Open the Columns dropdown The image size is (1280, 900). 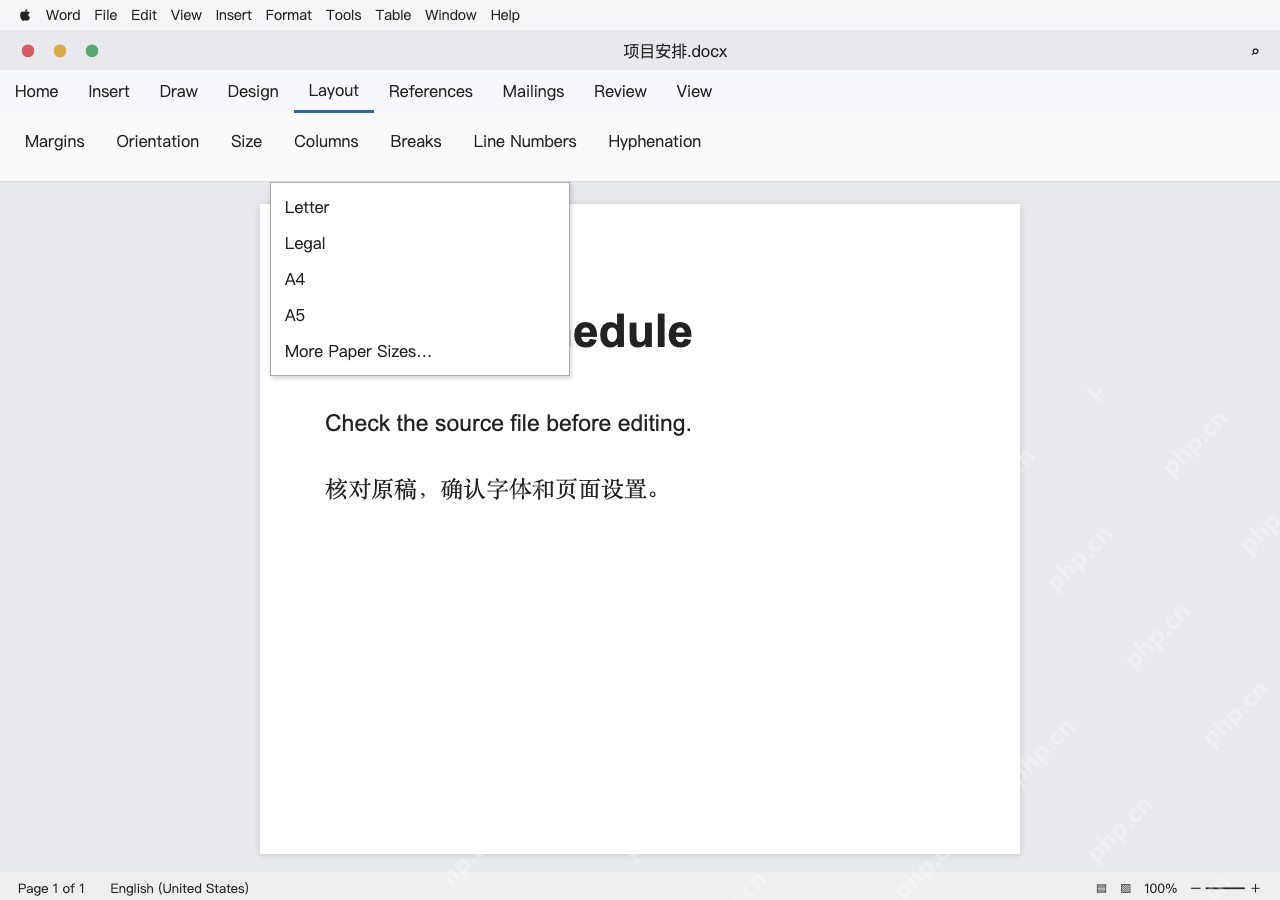(x=326, y=141)
